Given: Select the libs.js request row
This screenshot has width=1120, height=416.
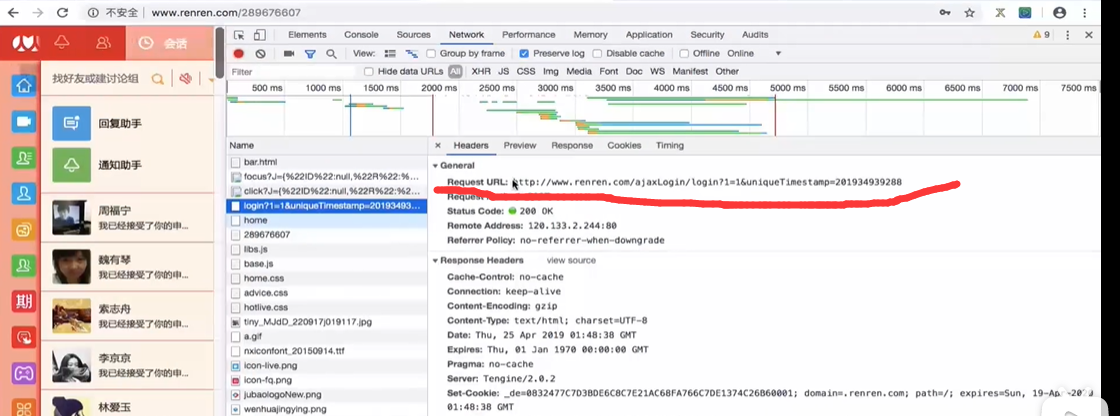Looking at the screenshot, I should click(x=327, y=249).
